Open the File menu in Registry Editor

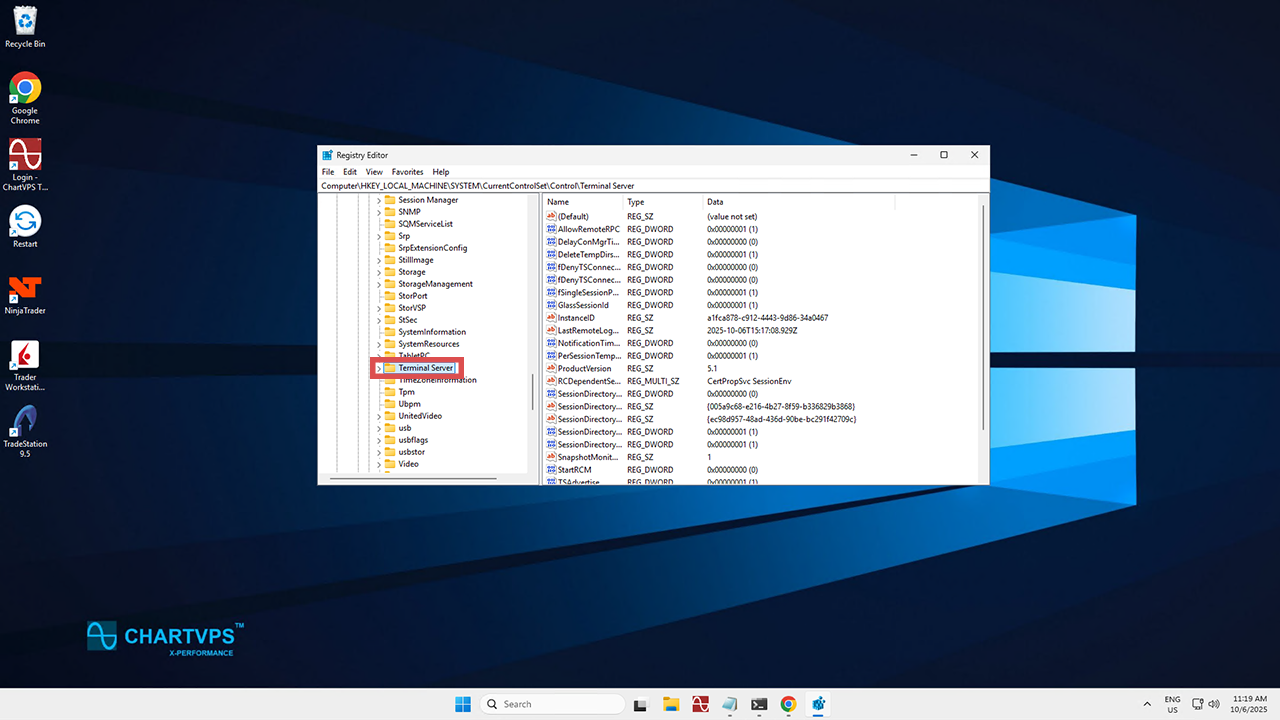click(x=328, y=172)
